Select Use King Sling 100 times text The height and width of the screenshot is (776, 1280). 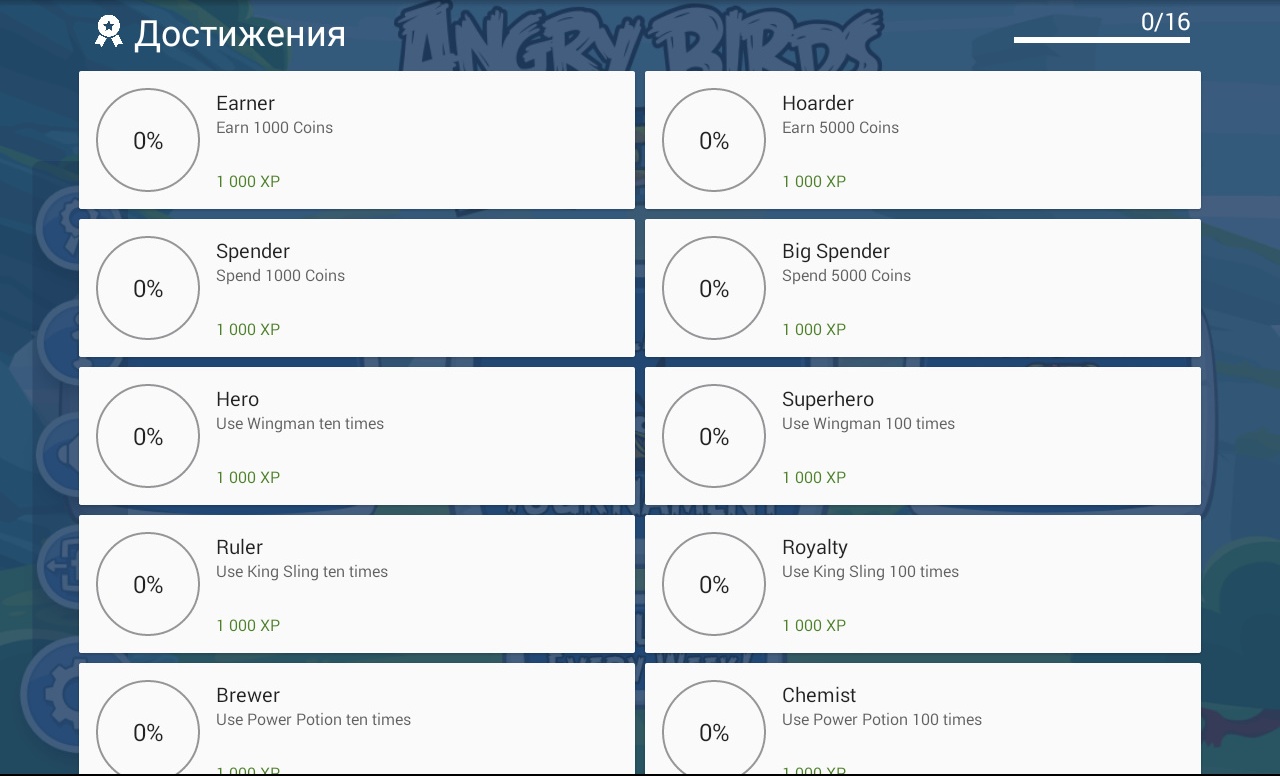[x=870, y=572]
